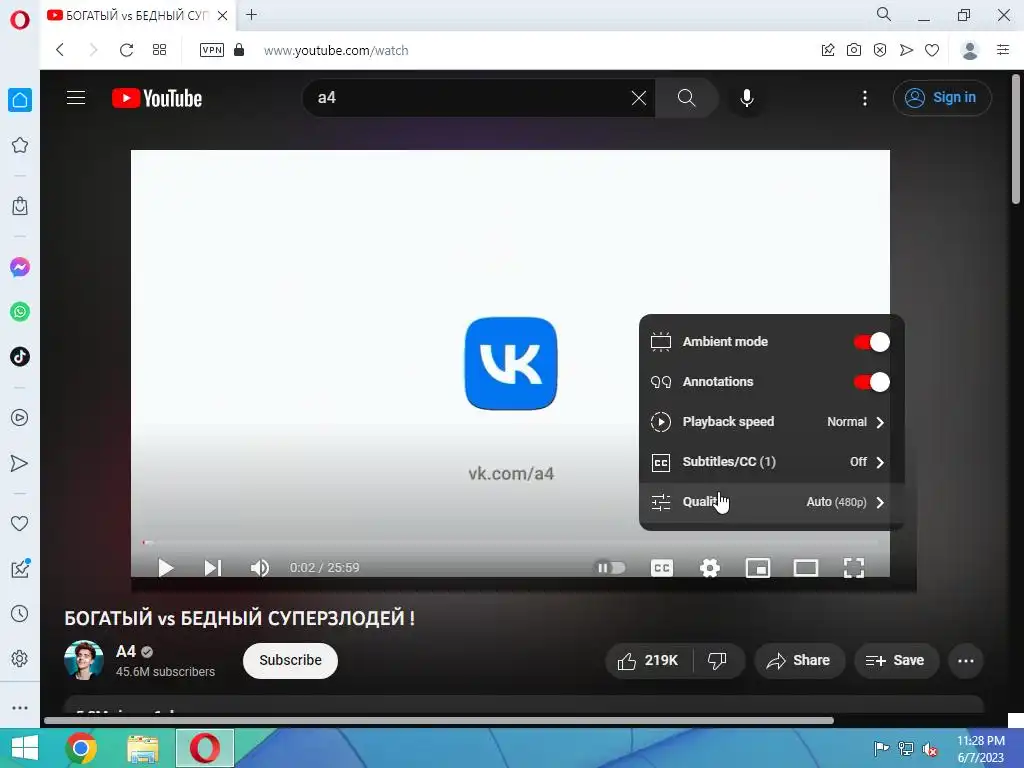
Task: Toggle closed captions CC button
Action: (x=662, y=568)
